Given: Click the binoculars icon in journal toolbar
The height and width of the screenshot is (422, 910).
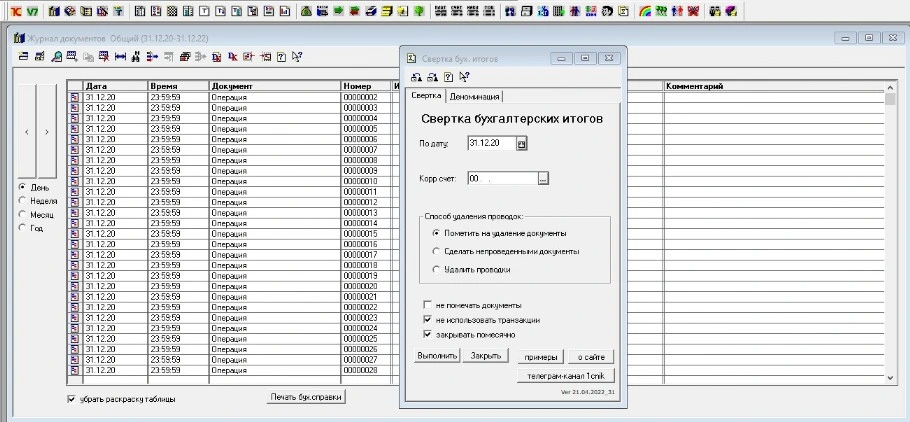Looking at the screenshot, I should [x=136, y=57].
